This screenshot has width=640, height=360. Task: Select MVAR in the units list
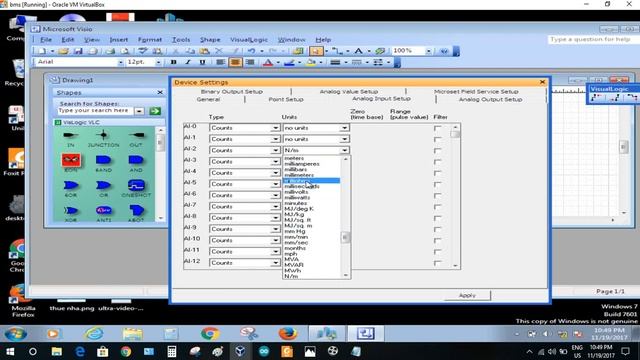pos(293,265)
